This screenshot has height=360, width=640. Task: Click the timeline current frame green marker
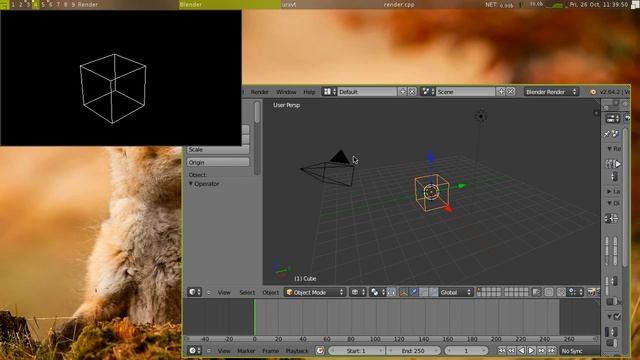(x=254, y=317)
